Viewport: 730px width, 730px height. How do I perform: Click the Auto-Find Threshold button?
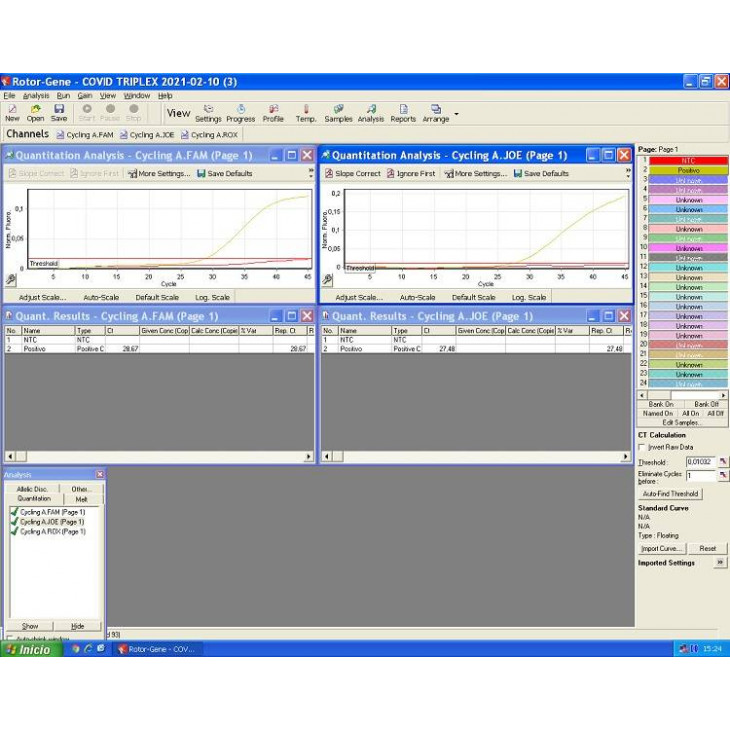(671, 494)
